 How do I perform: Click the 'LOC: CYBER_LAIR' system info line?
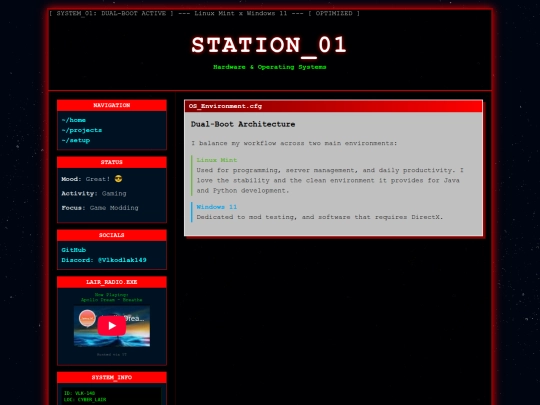tap(85, 399)
